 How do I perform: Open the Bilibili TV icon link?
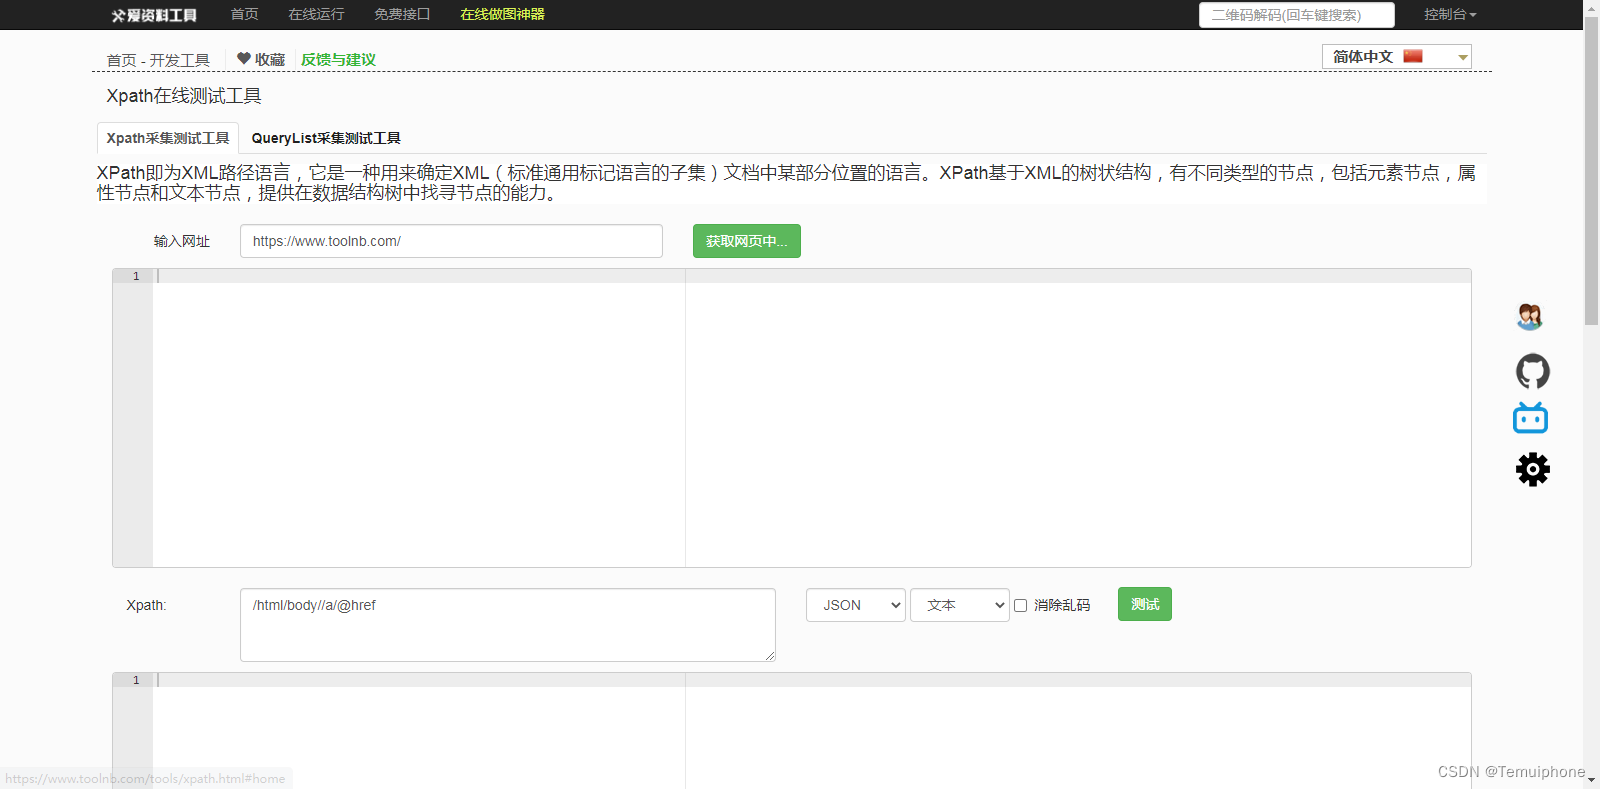click(x=1530, y=418)
